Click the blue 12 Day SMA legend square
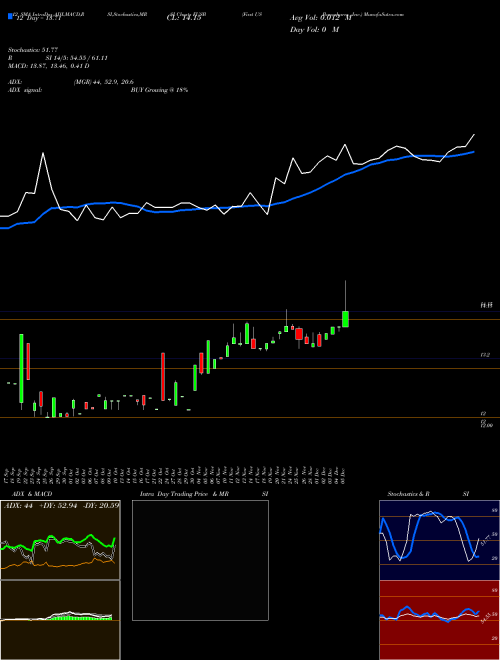 10,17
